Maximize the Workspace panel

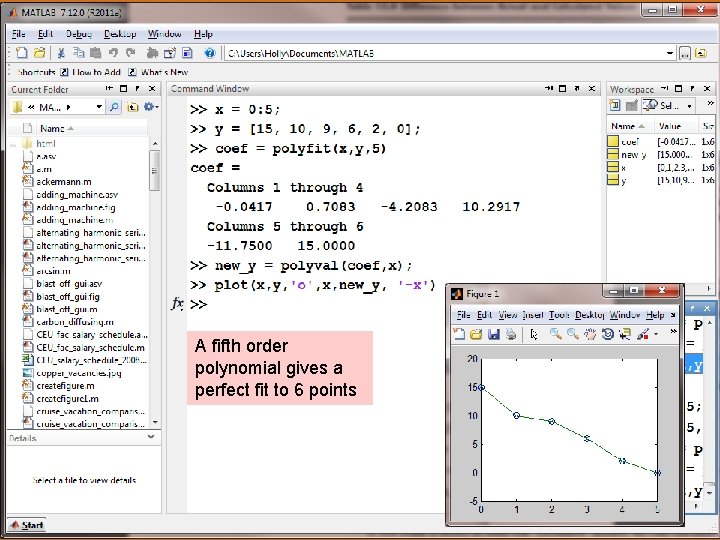tap(679, 89)
